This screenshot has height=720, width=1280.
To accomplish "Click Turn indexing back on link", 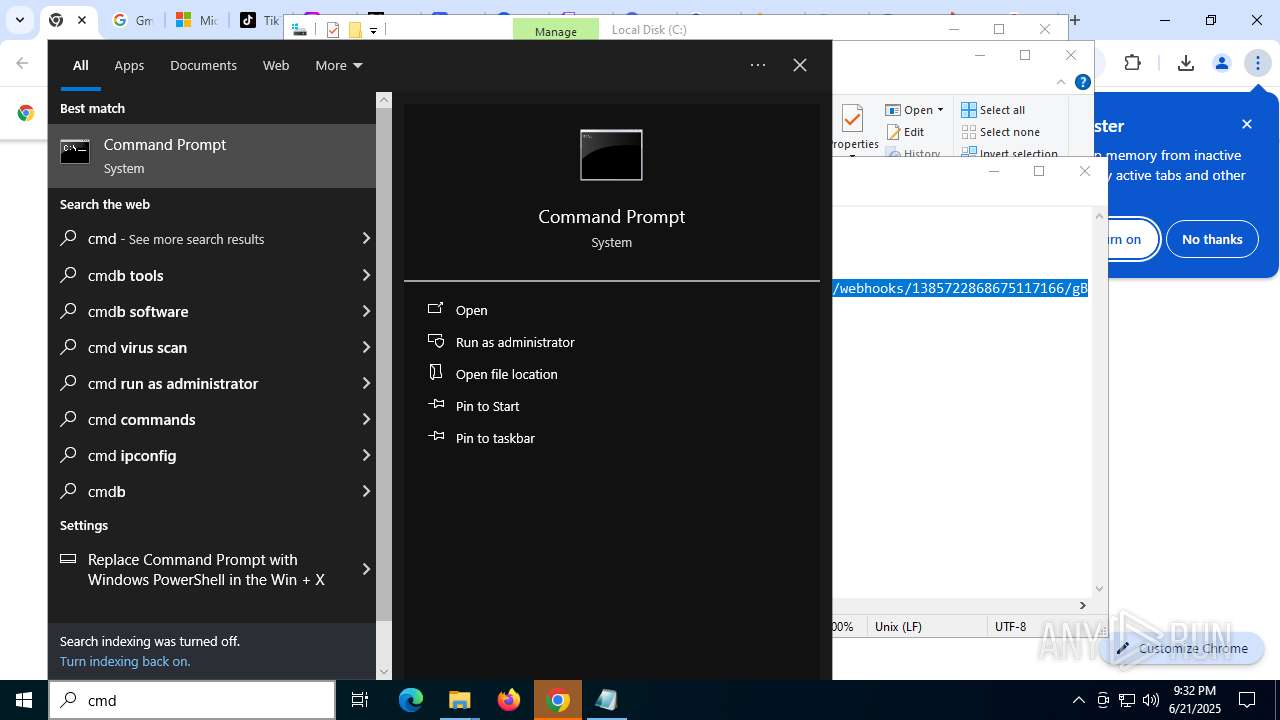I will click(x=125, y=661).
